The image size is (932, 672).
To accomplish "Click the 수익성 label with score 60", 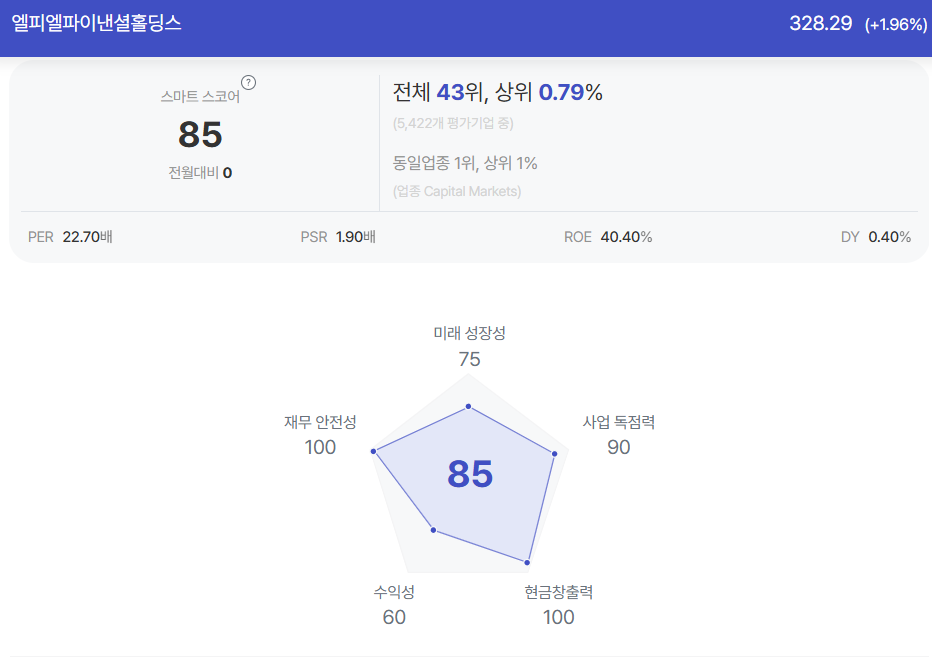I will point(394,605).
